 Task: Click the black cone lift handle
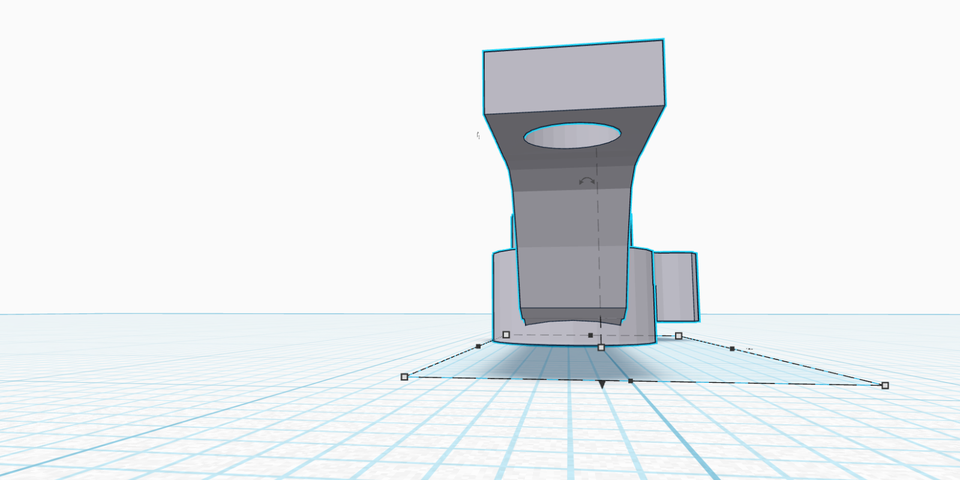tap(601, 384)
